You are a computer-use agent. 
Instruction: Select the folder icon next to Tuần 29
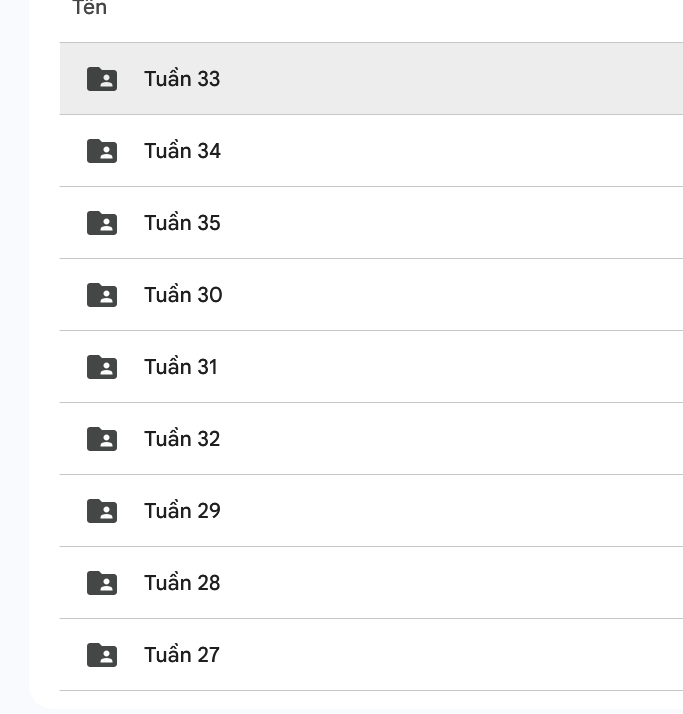coord(102,511)
